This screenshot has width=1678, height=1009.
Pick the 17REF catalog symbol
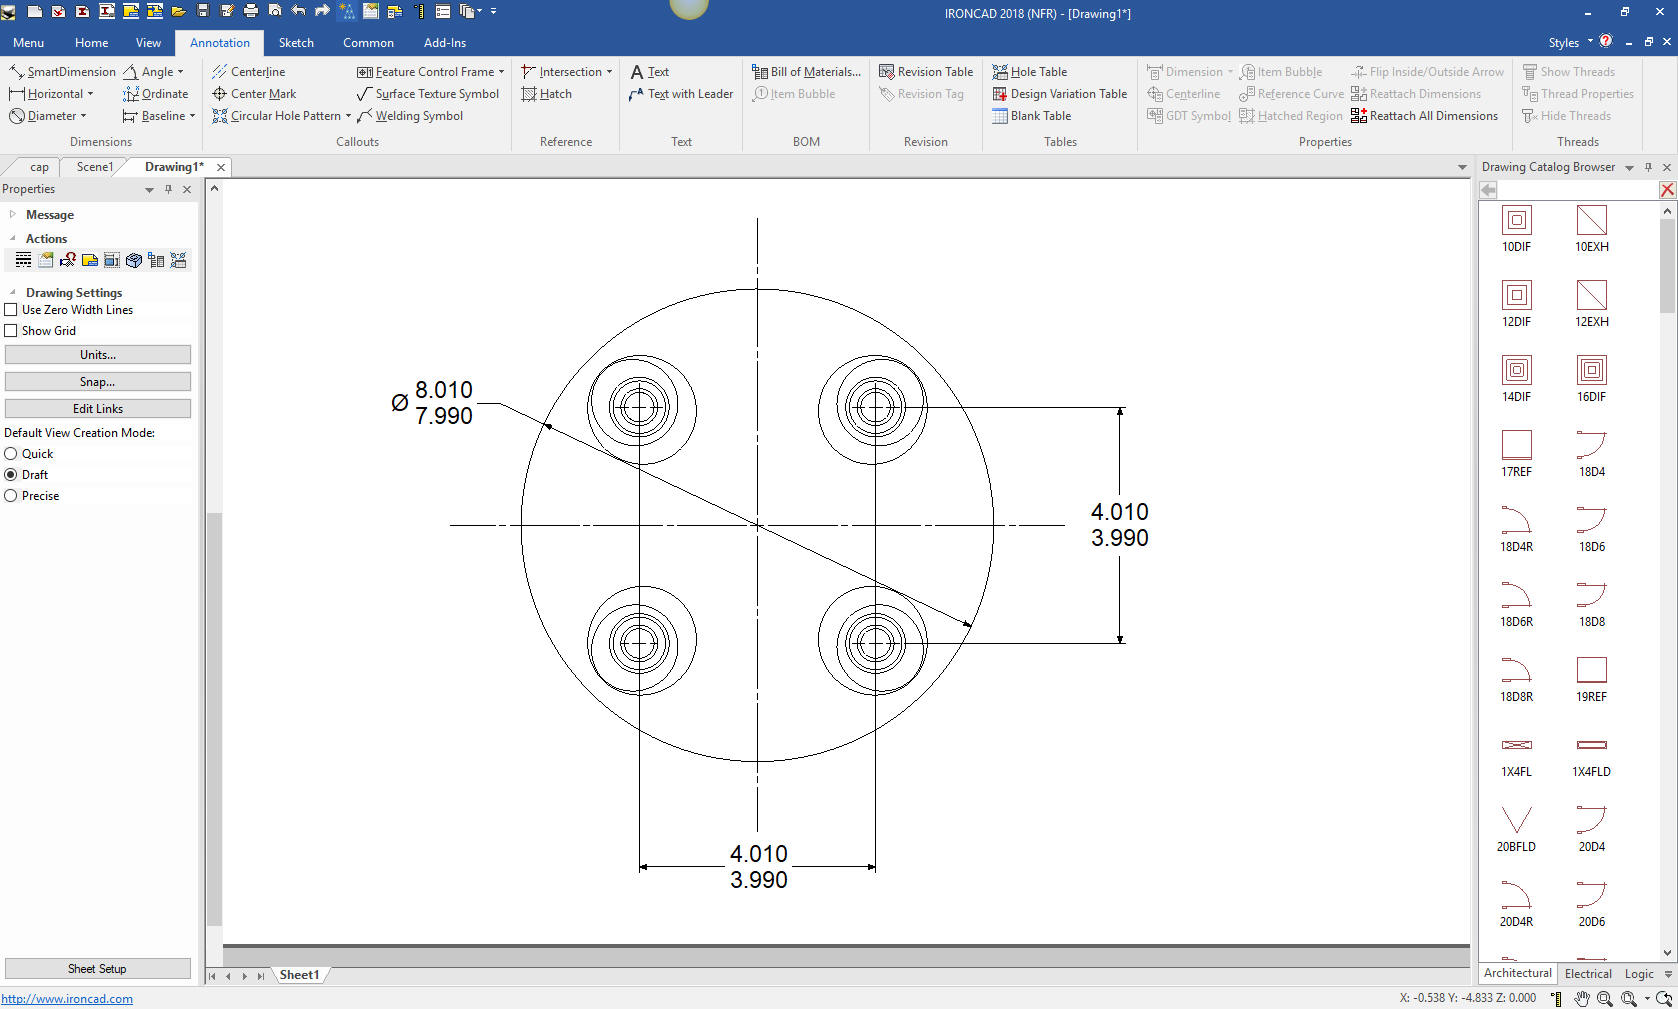point(1516,454)
